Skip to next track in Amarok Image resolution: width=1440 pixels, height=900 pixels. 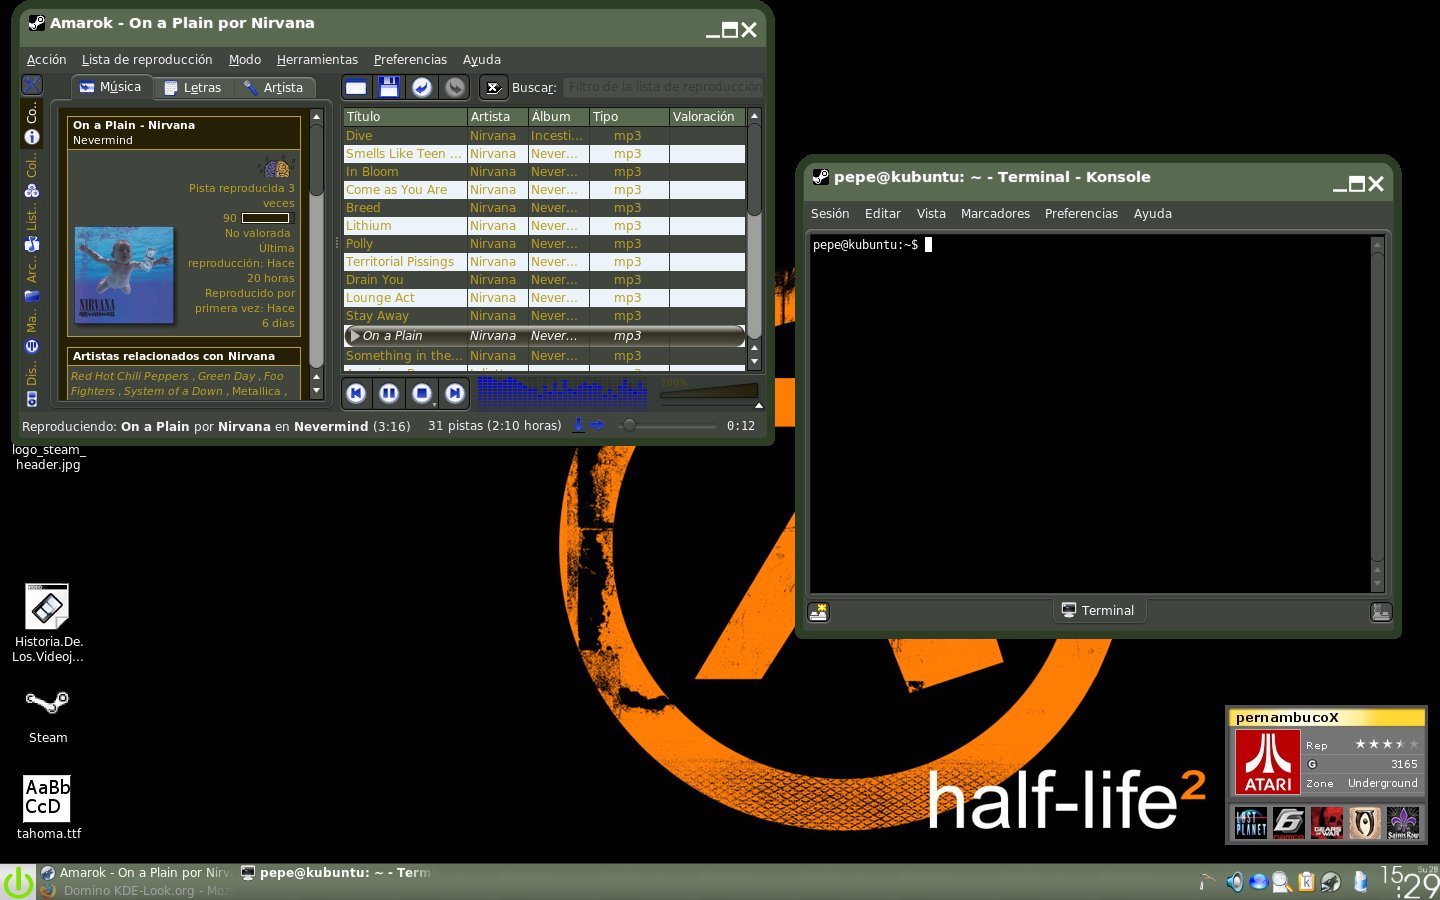[x=455, y=394]
